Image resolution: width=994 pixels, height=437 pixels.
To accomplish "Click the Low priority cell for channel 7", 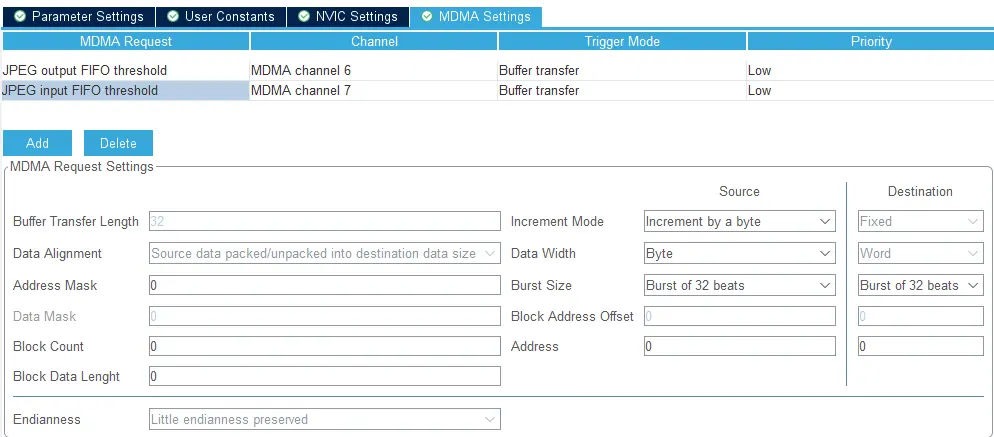I will (x=870, y=91).
